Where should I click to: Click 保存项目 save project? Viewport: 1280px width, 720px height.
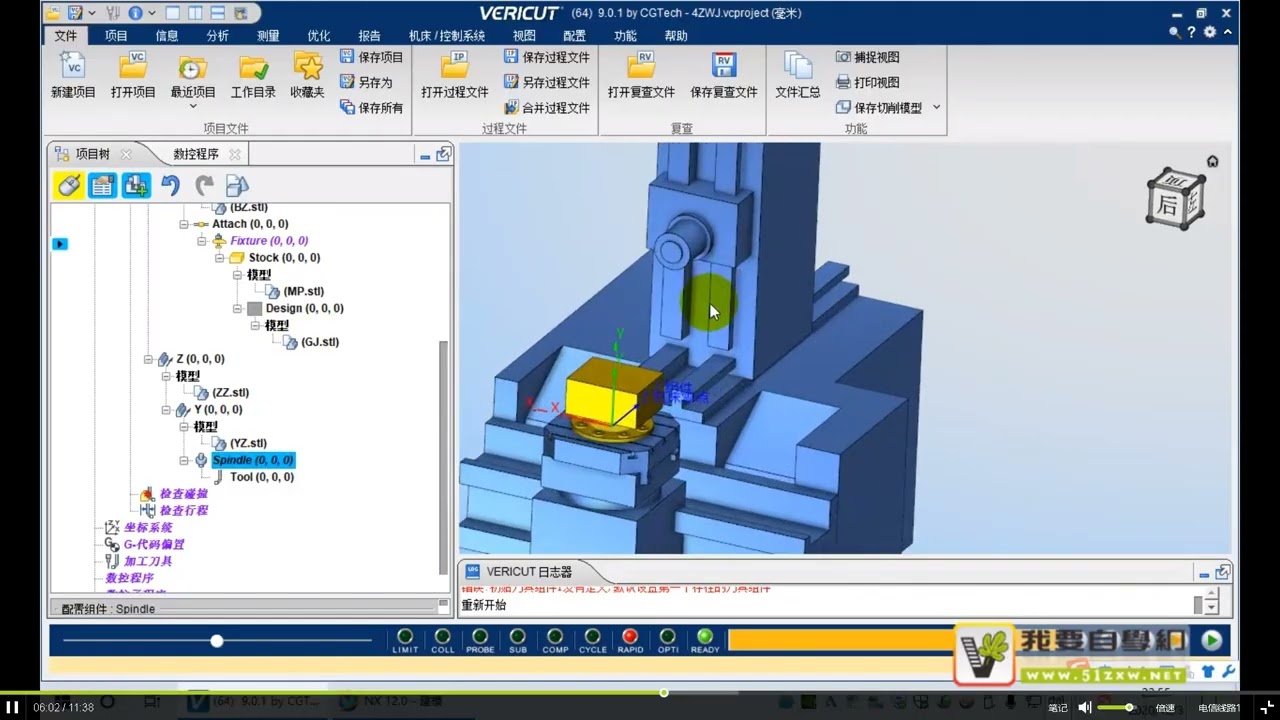click(x=371, y=57)
